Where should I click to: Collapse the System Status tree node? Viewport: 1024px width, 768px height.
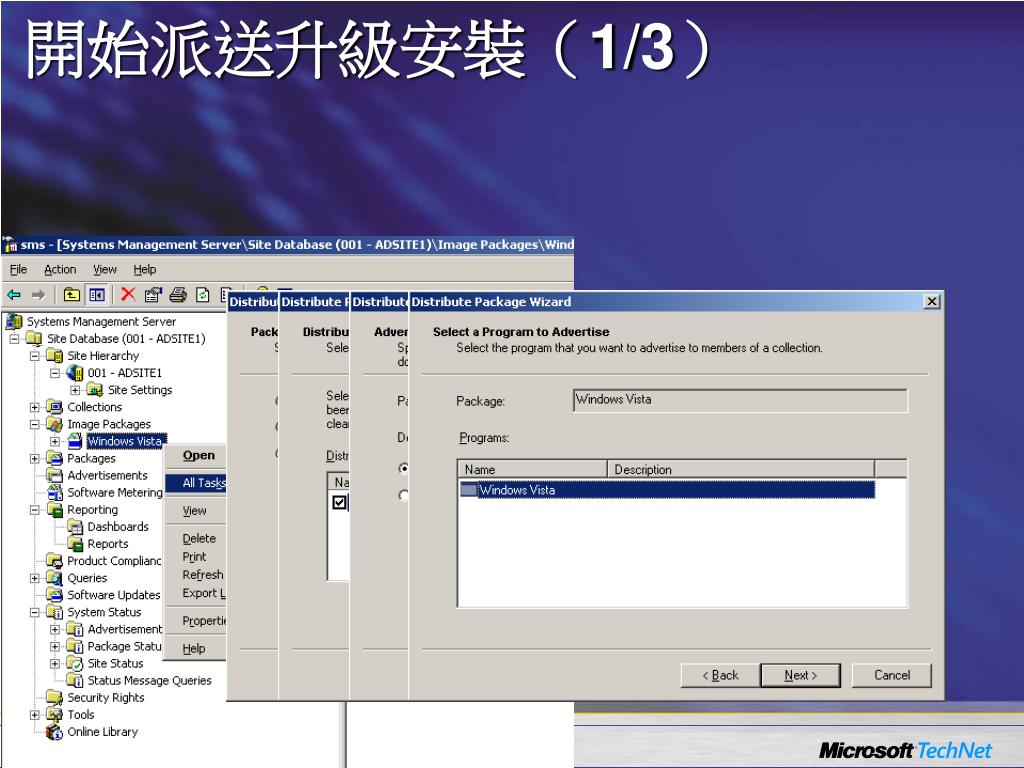click(35, 613)
